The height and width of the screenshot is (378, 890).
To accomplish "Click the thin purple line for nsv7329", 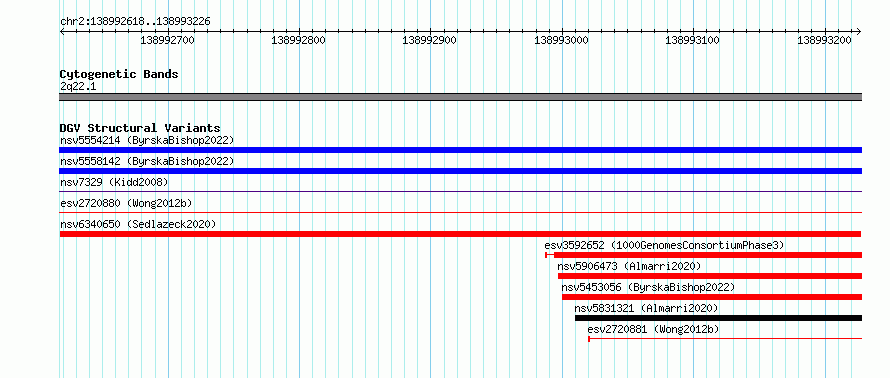I will click(x=460, y=191).
